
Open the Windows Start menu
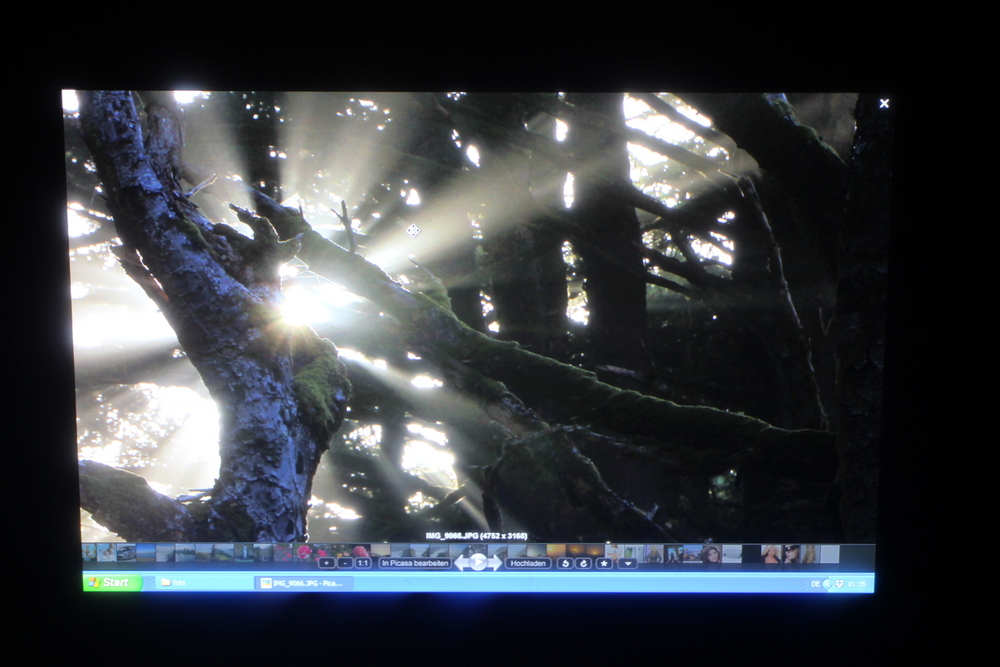coord(111,582)
